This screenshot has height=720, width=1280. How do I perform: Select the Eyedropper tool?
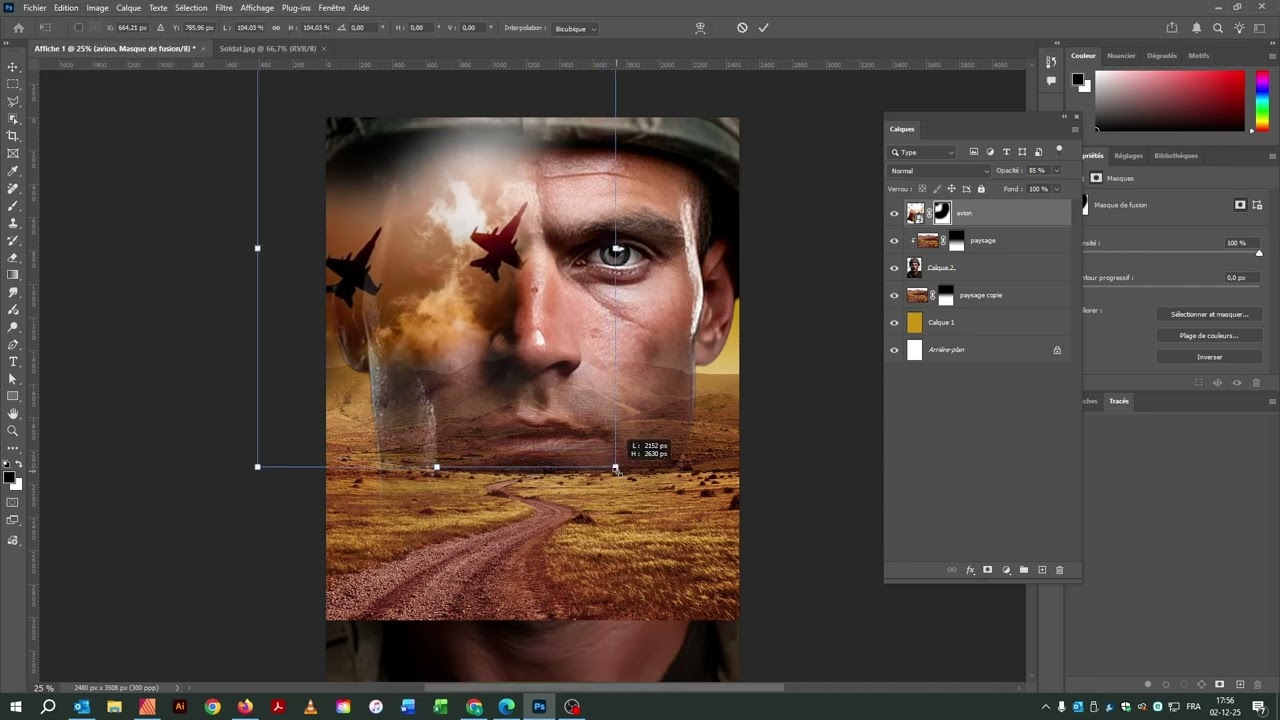coord(13,171)
